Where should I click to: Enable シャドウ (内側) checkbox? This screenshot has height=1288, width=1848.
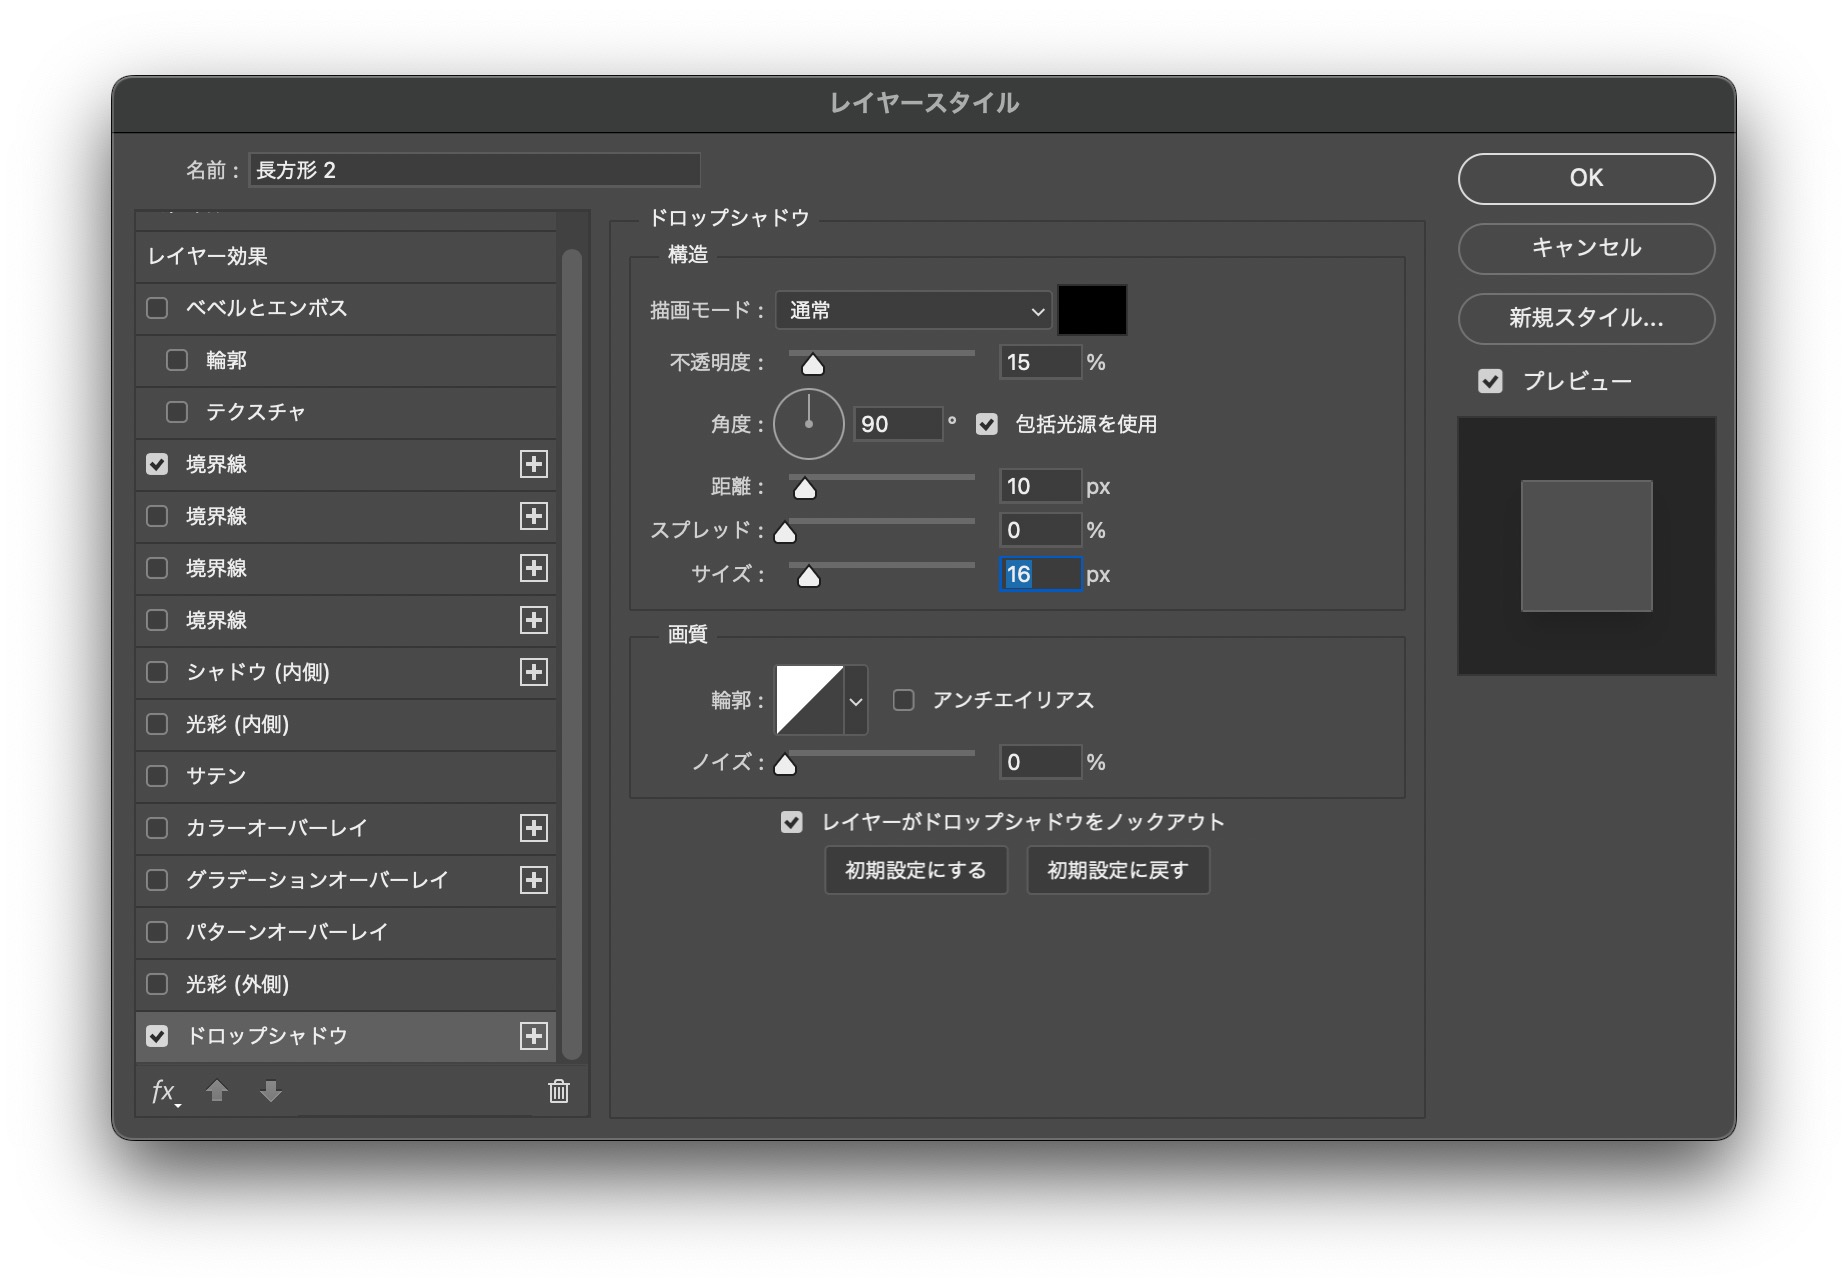(157, 672)
